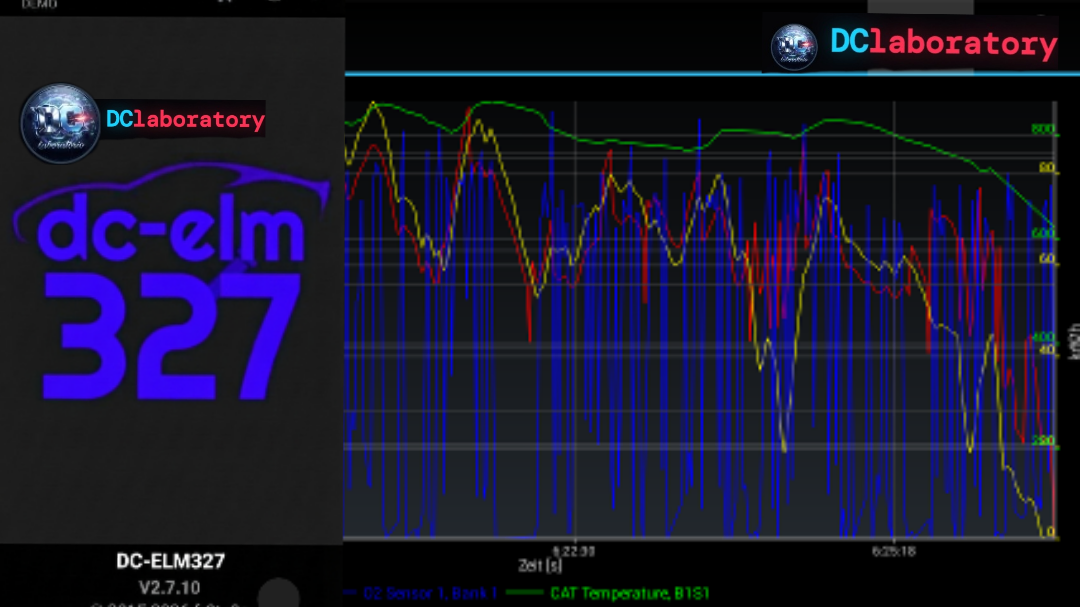This screenshot has width=1080, height=607.
Task: Select the O2 Sensor 1, Bank 1 legend entry
Action: coord(430,593)
